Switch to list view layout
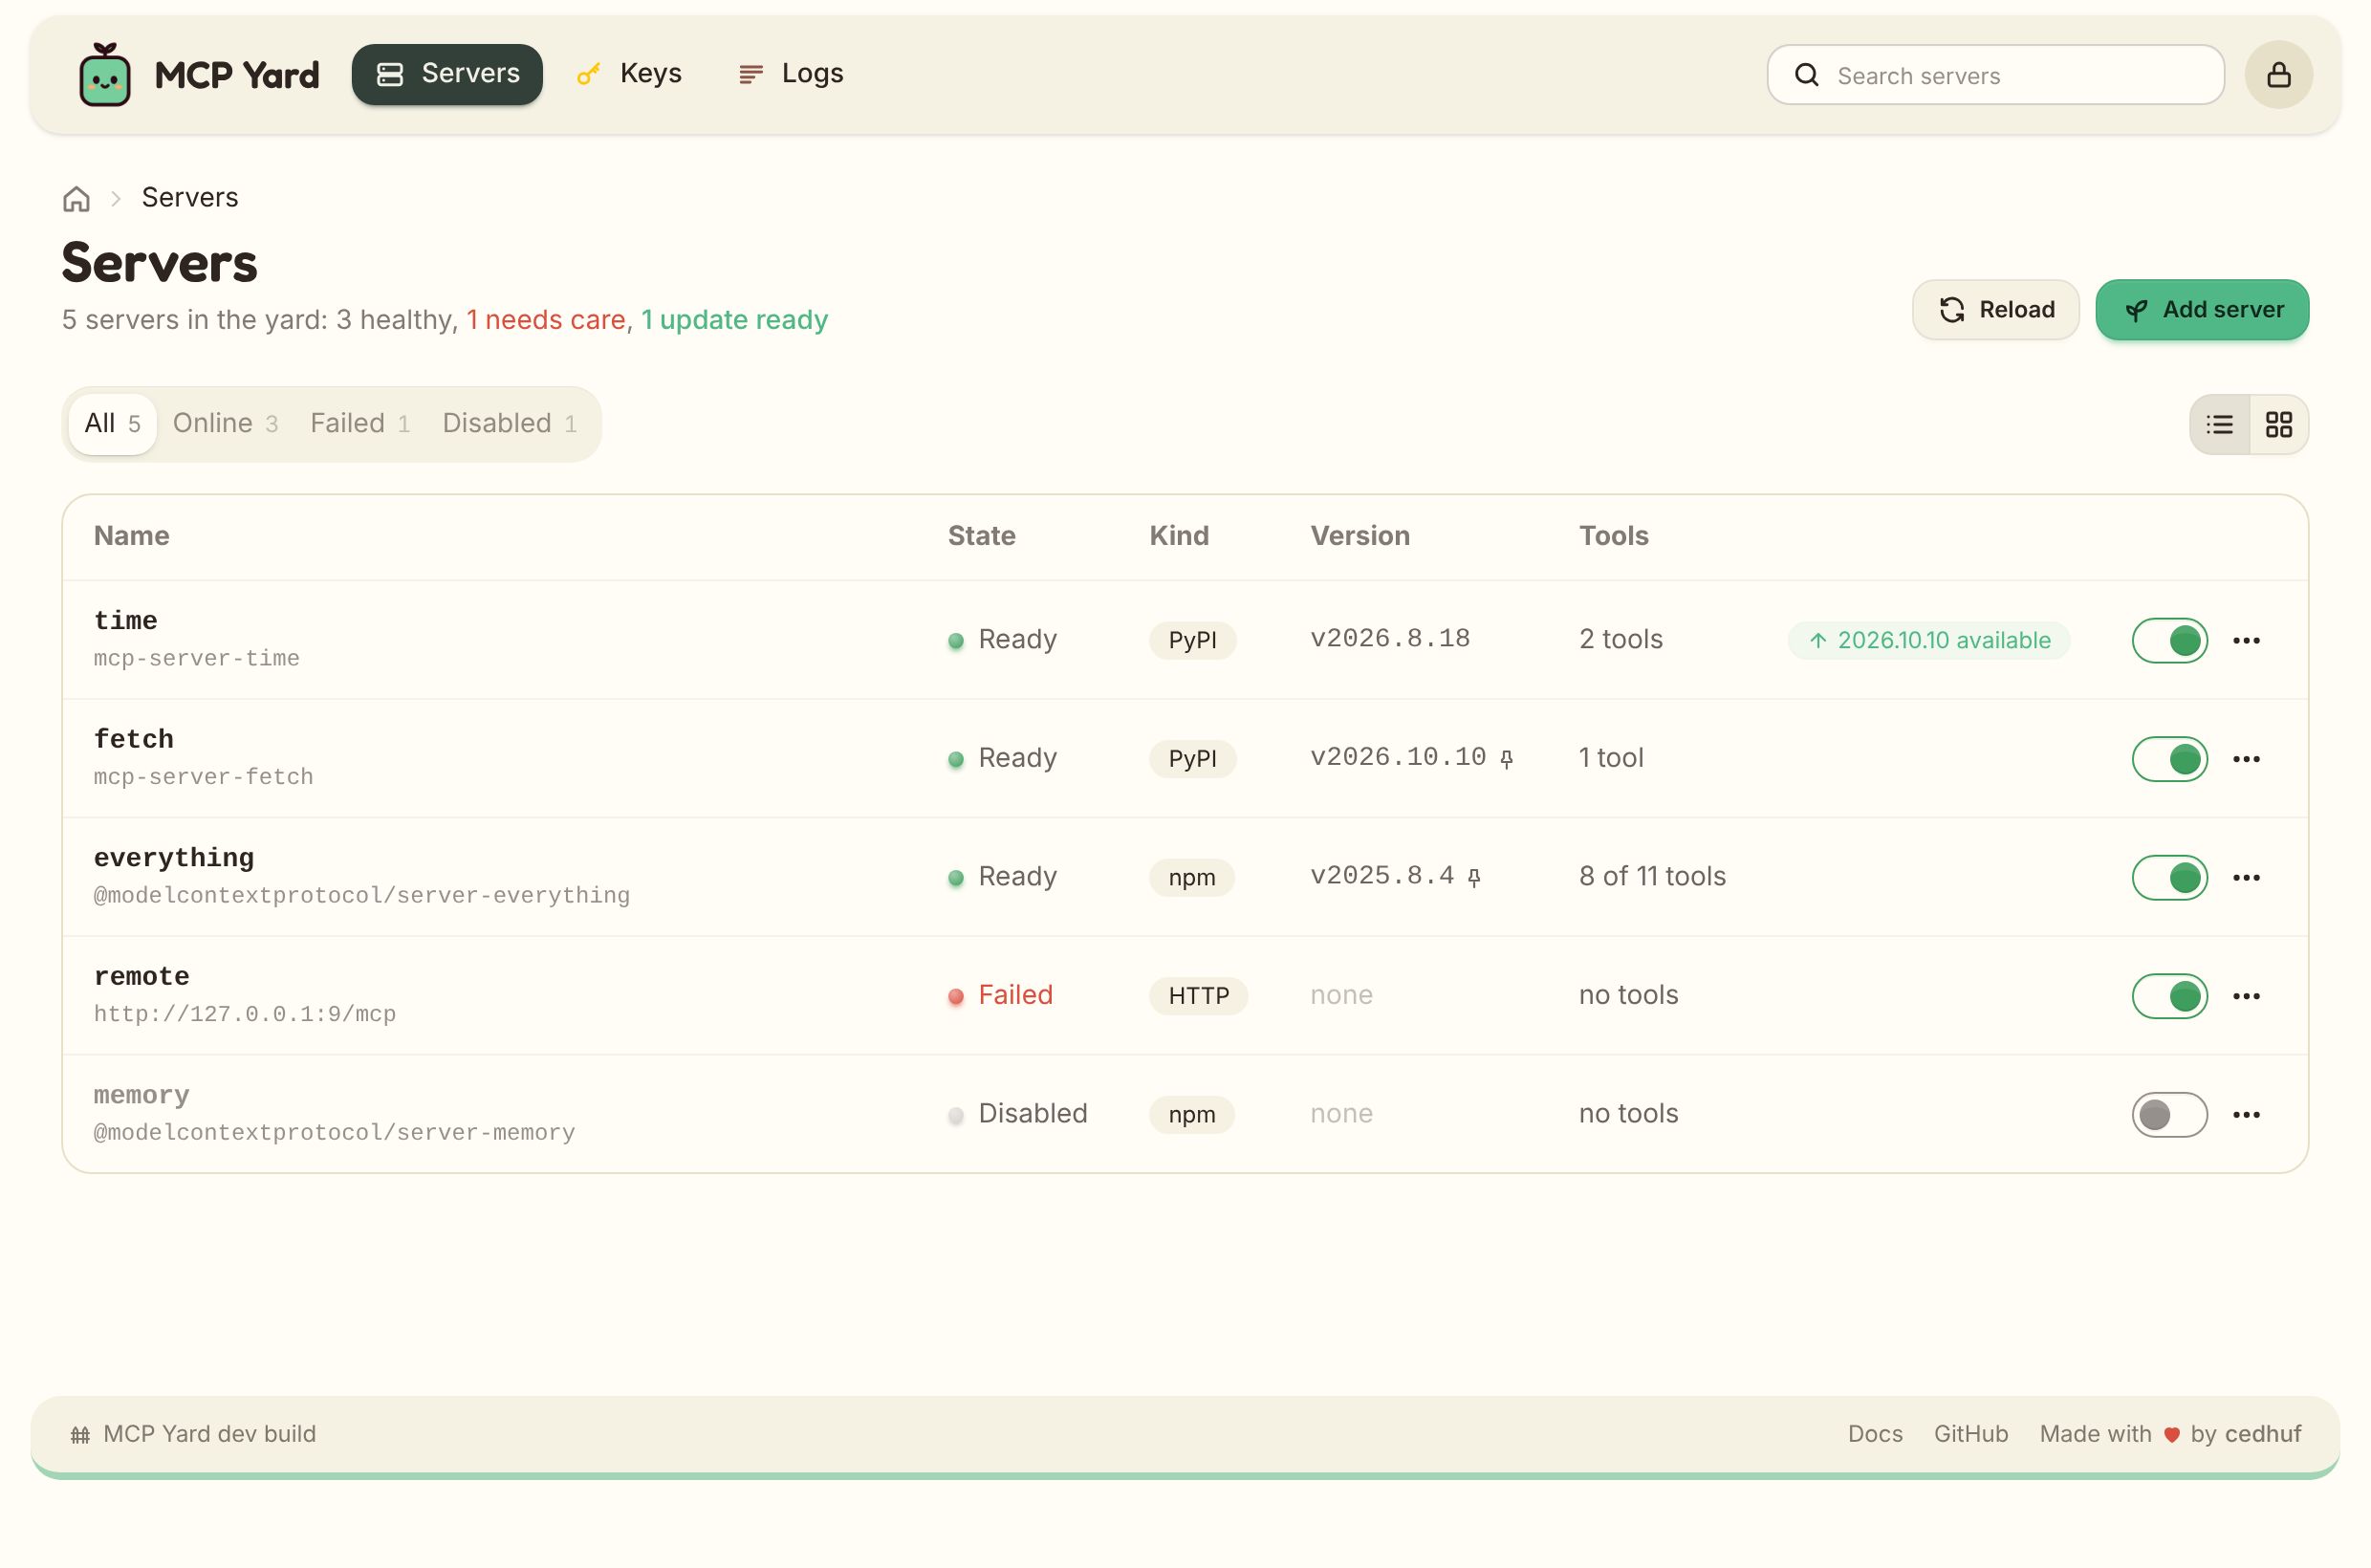 coord(2220,424)
